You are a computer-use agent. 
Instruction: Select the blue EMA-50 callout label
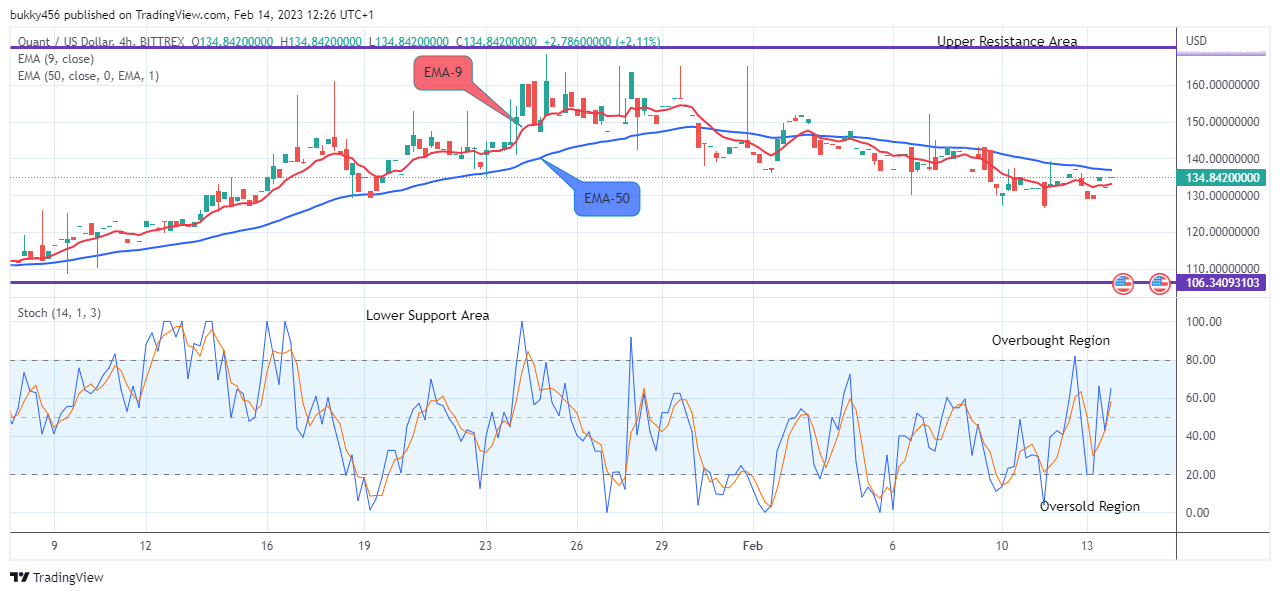[607, 199]
